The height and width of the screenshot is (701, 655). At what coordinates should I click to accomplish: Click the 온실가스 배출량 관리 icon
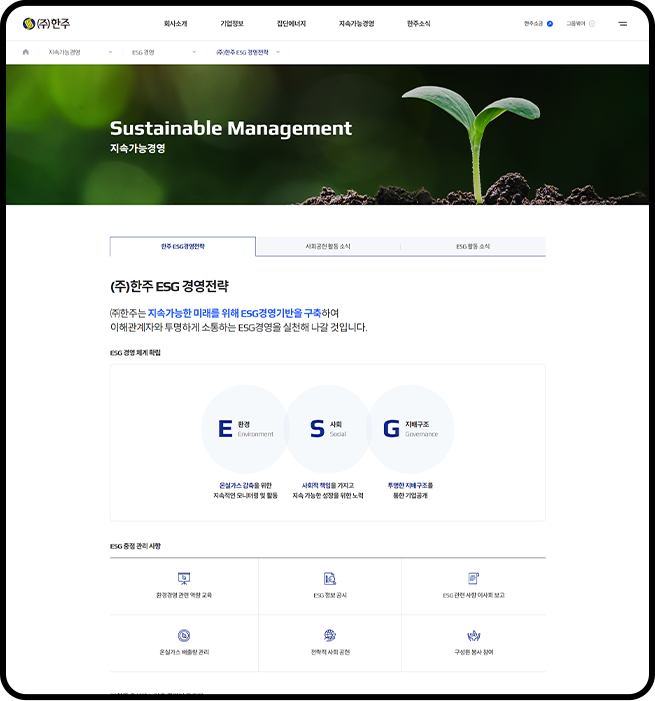184,635
